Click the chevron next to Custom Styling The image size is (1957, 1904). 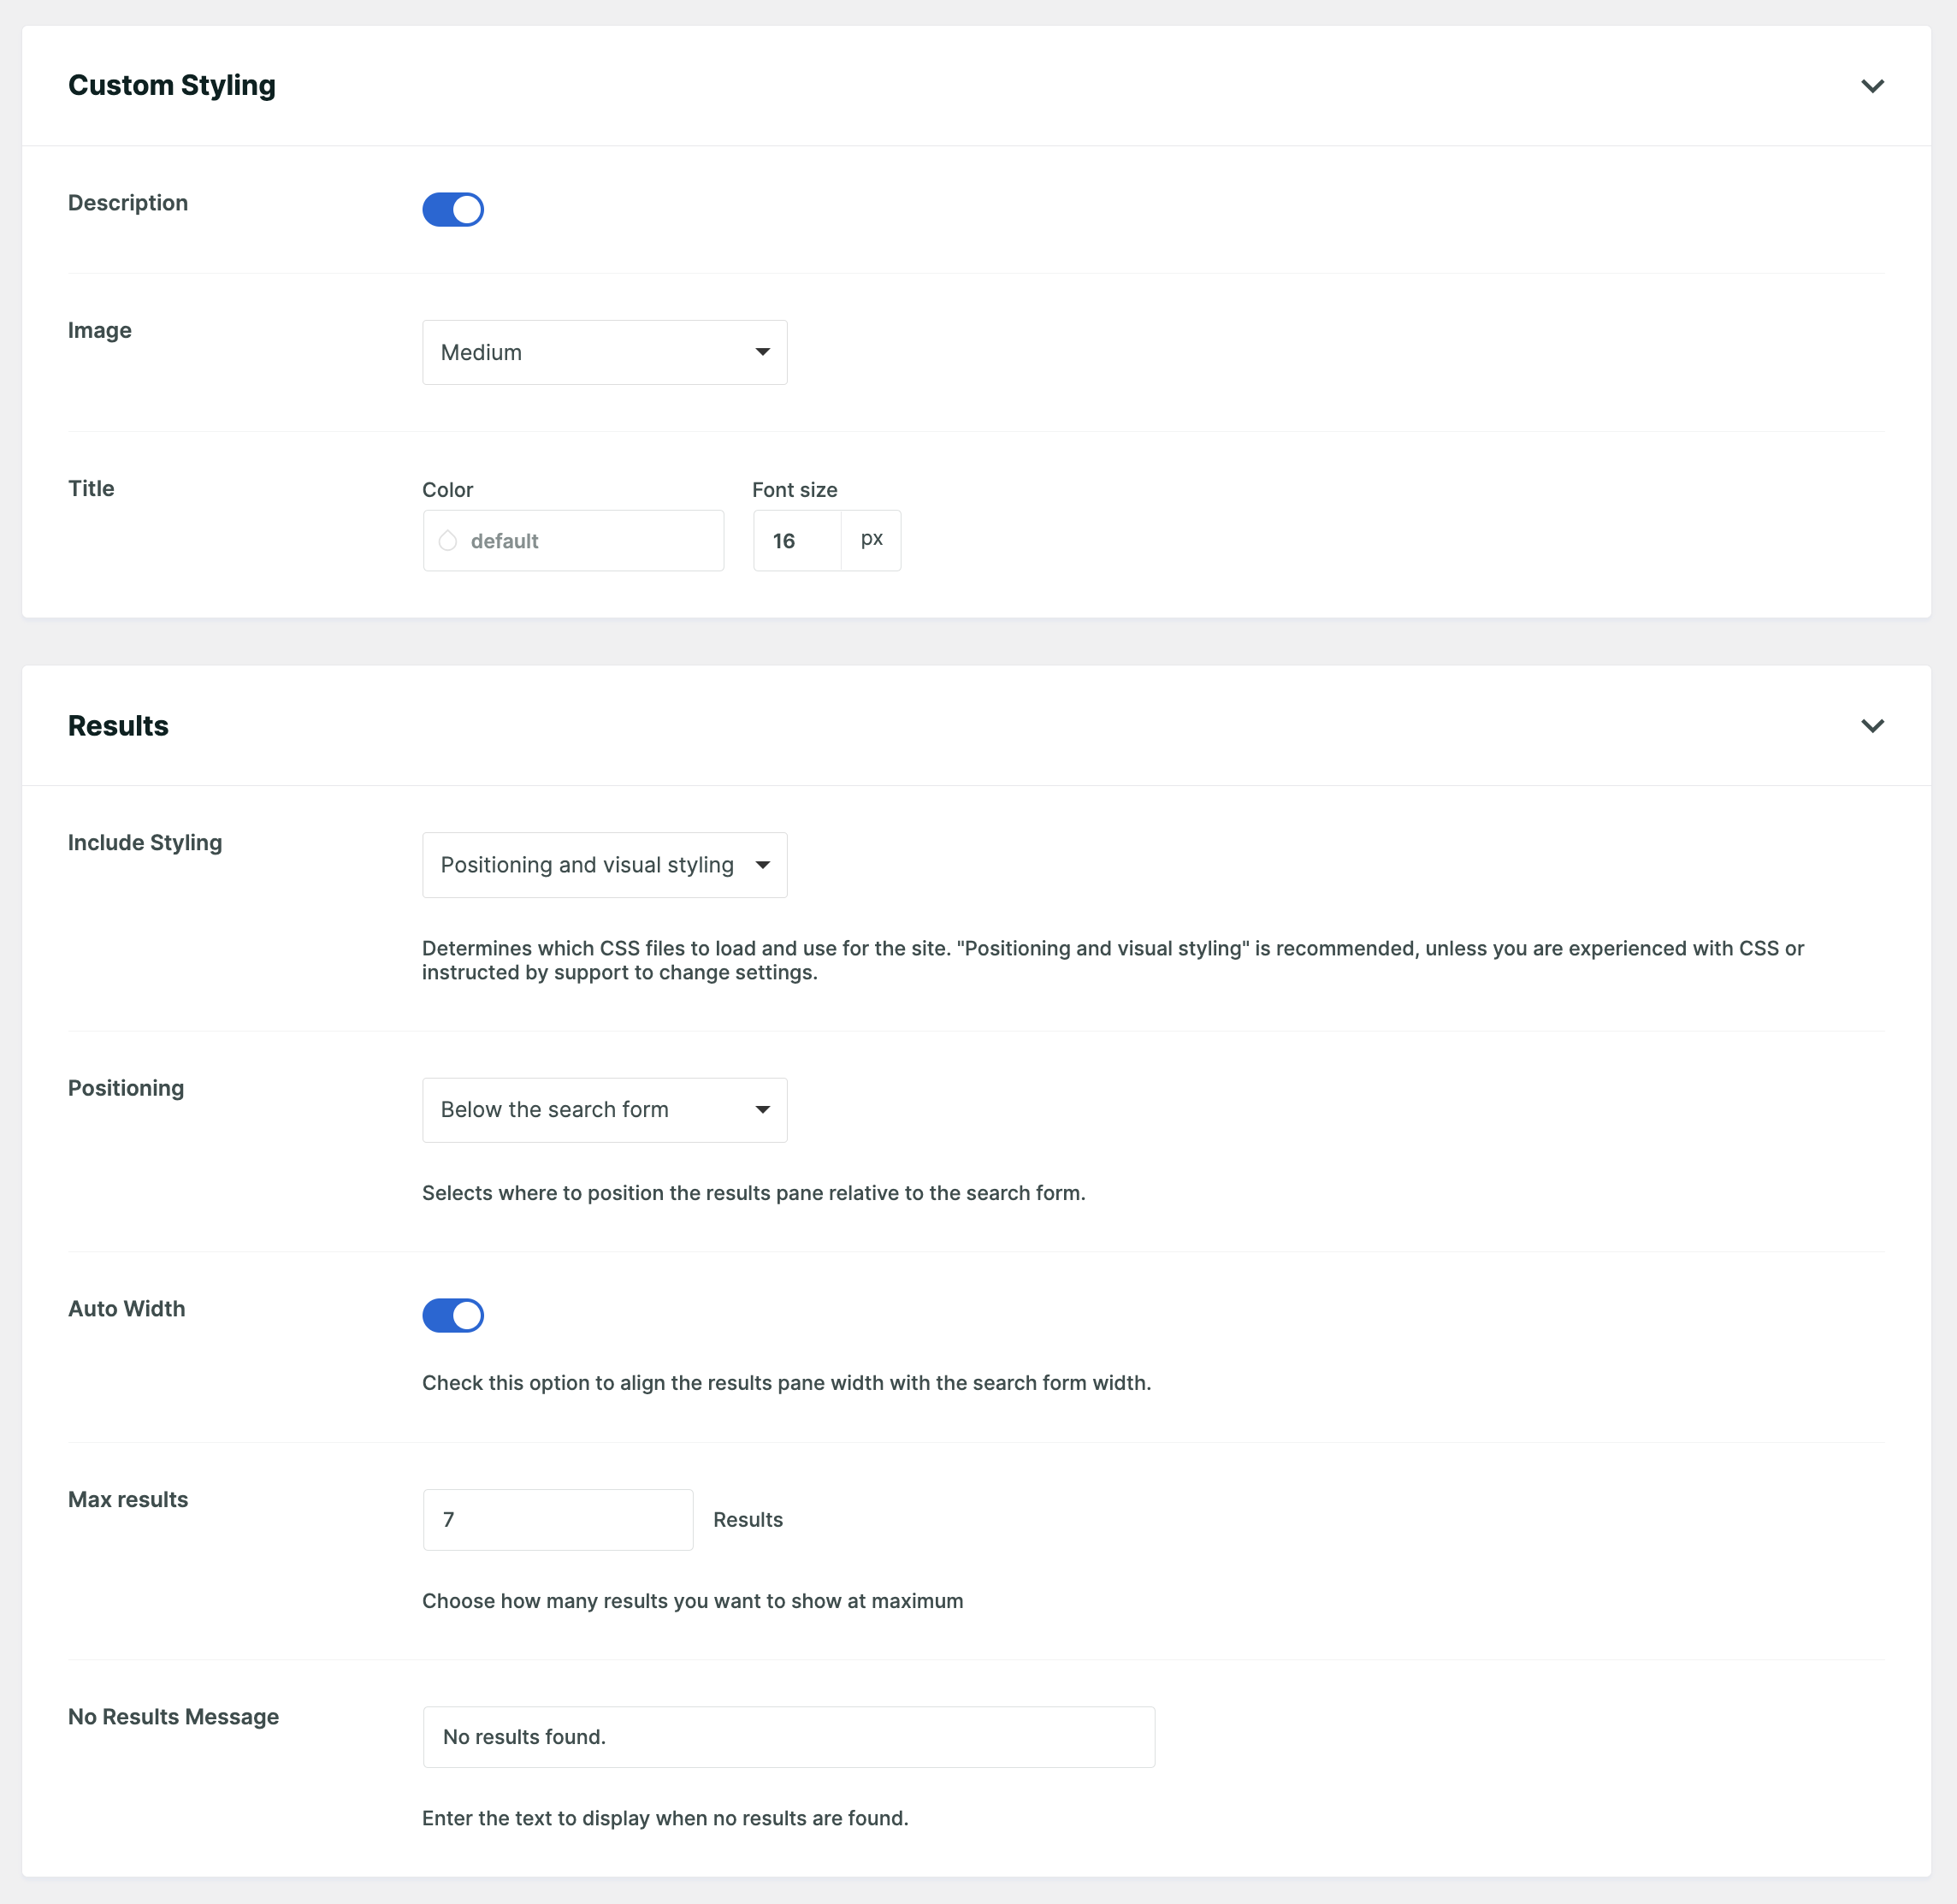click(x=1874, y=86)
